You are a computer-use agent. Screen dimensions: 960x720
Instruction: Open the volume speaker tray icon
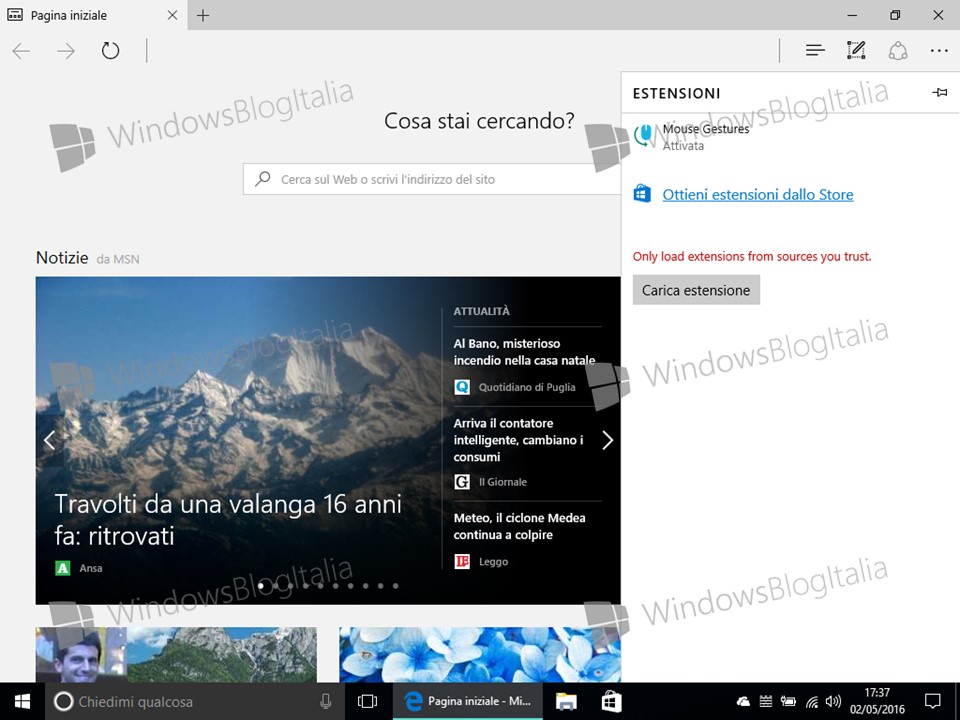833,702
